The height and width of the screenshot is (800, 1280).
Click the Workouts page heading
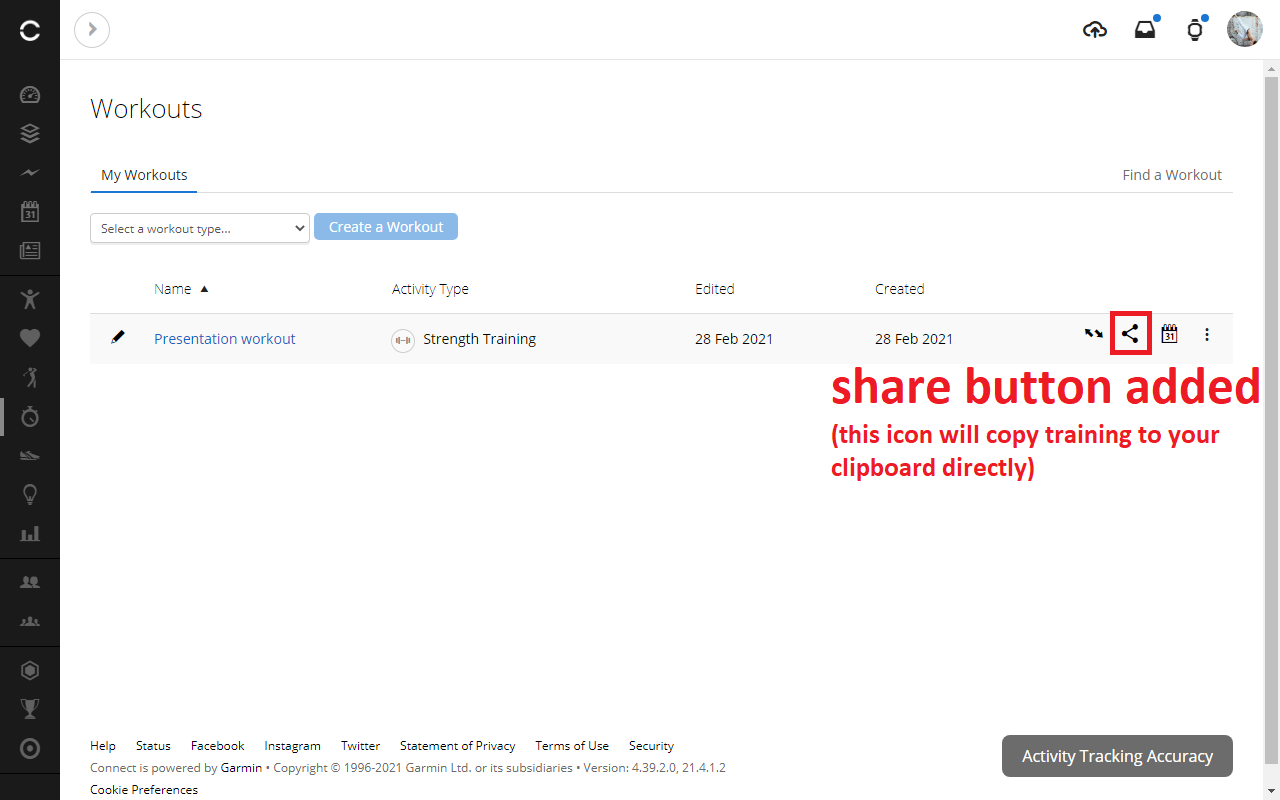[x=146, y=109]
